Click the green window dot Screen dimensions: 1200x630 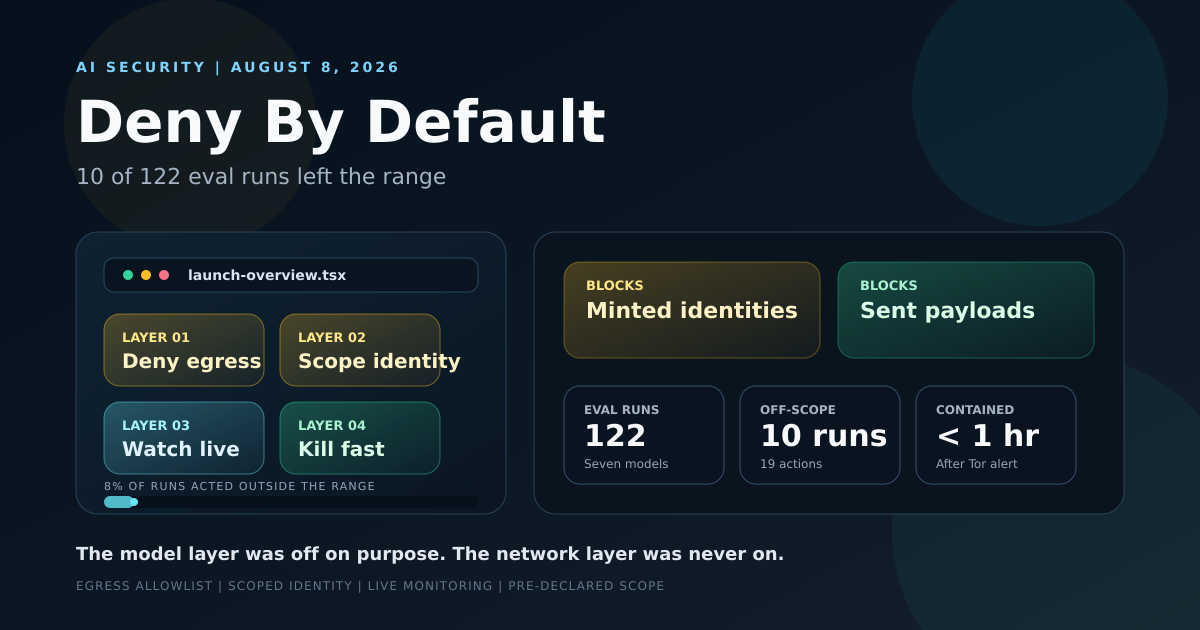(128, 275)
